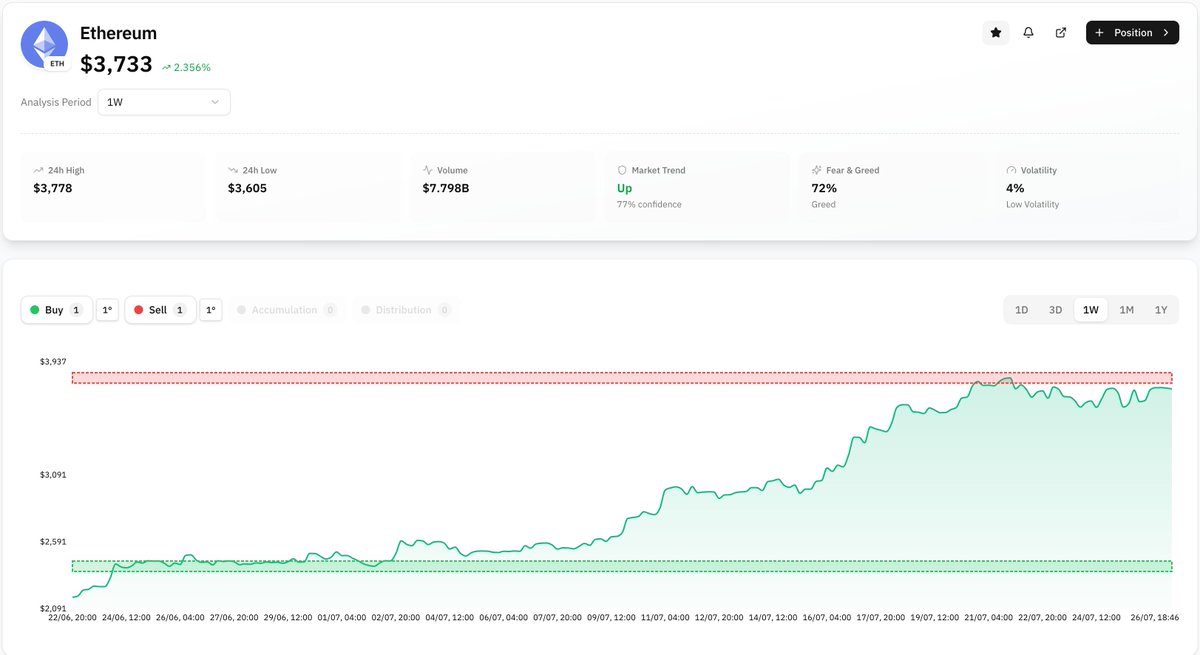Click the green buy zone band
1200x655 pixels.
[621, 566]
